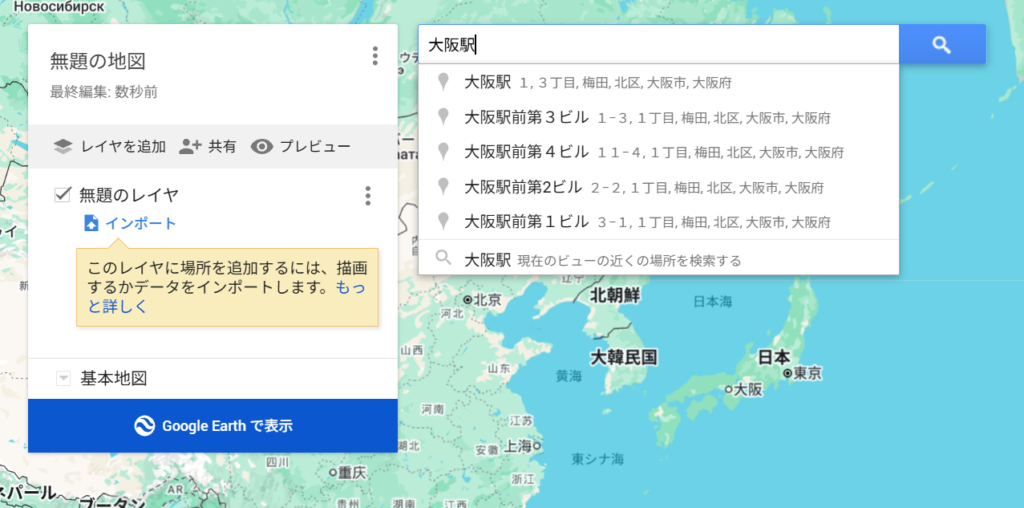Click the 東シナ海 sea label

click(x=598, y=458)
